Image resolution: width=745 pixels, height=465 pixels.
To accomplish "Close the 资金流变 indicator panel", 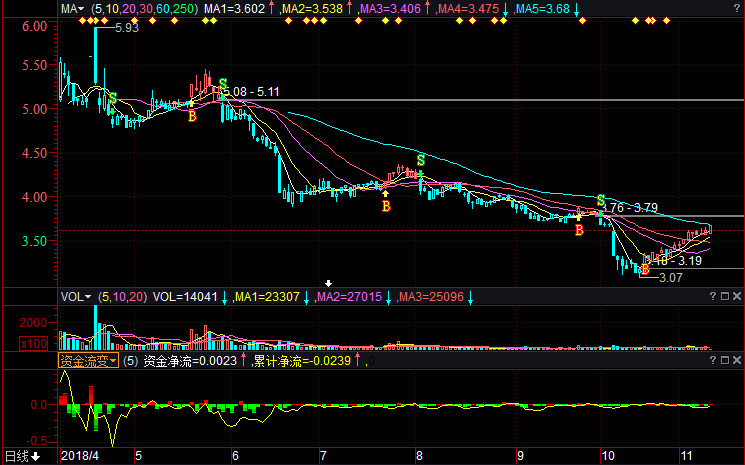I will (x=737, y=361).
